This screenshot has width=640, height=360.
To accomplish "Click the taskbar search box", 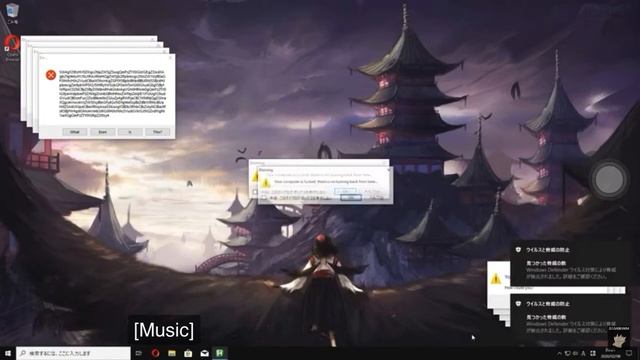I will coord(73,353).
